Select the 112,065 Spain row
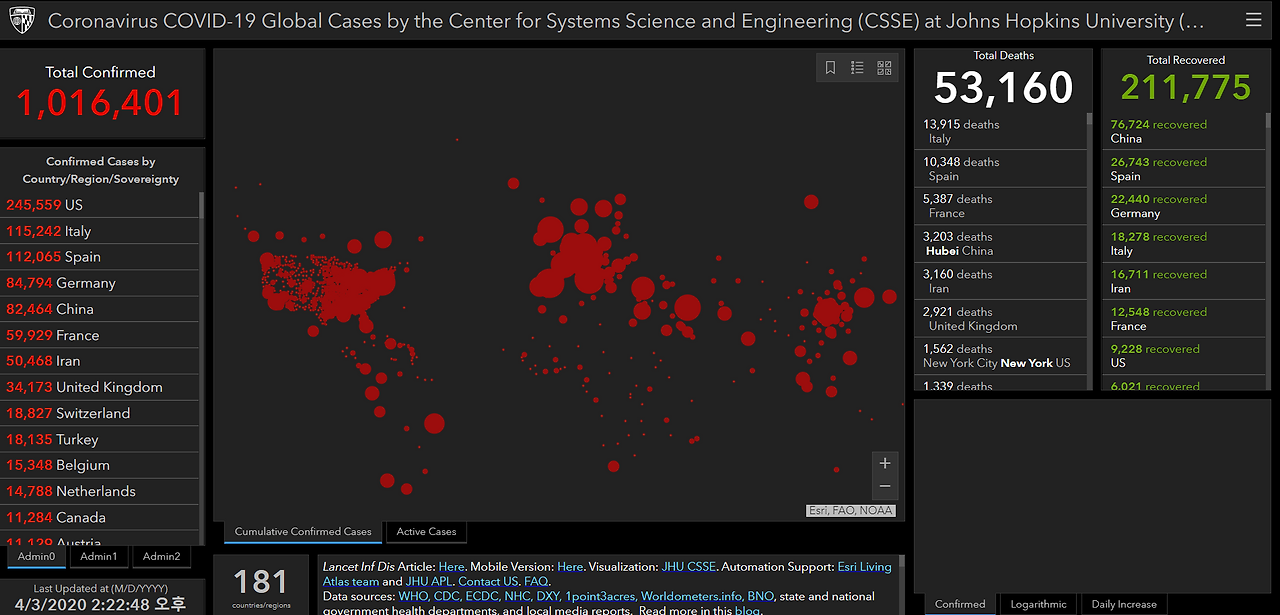 (x=100, y=257)
